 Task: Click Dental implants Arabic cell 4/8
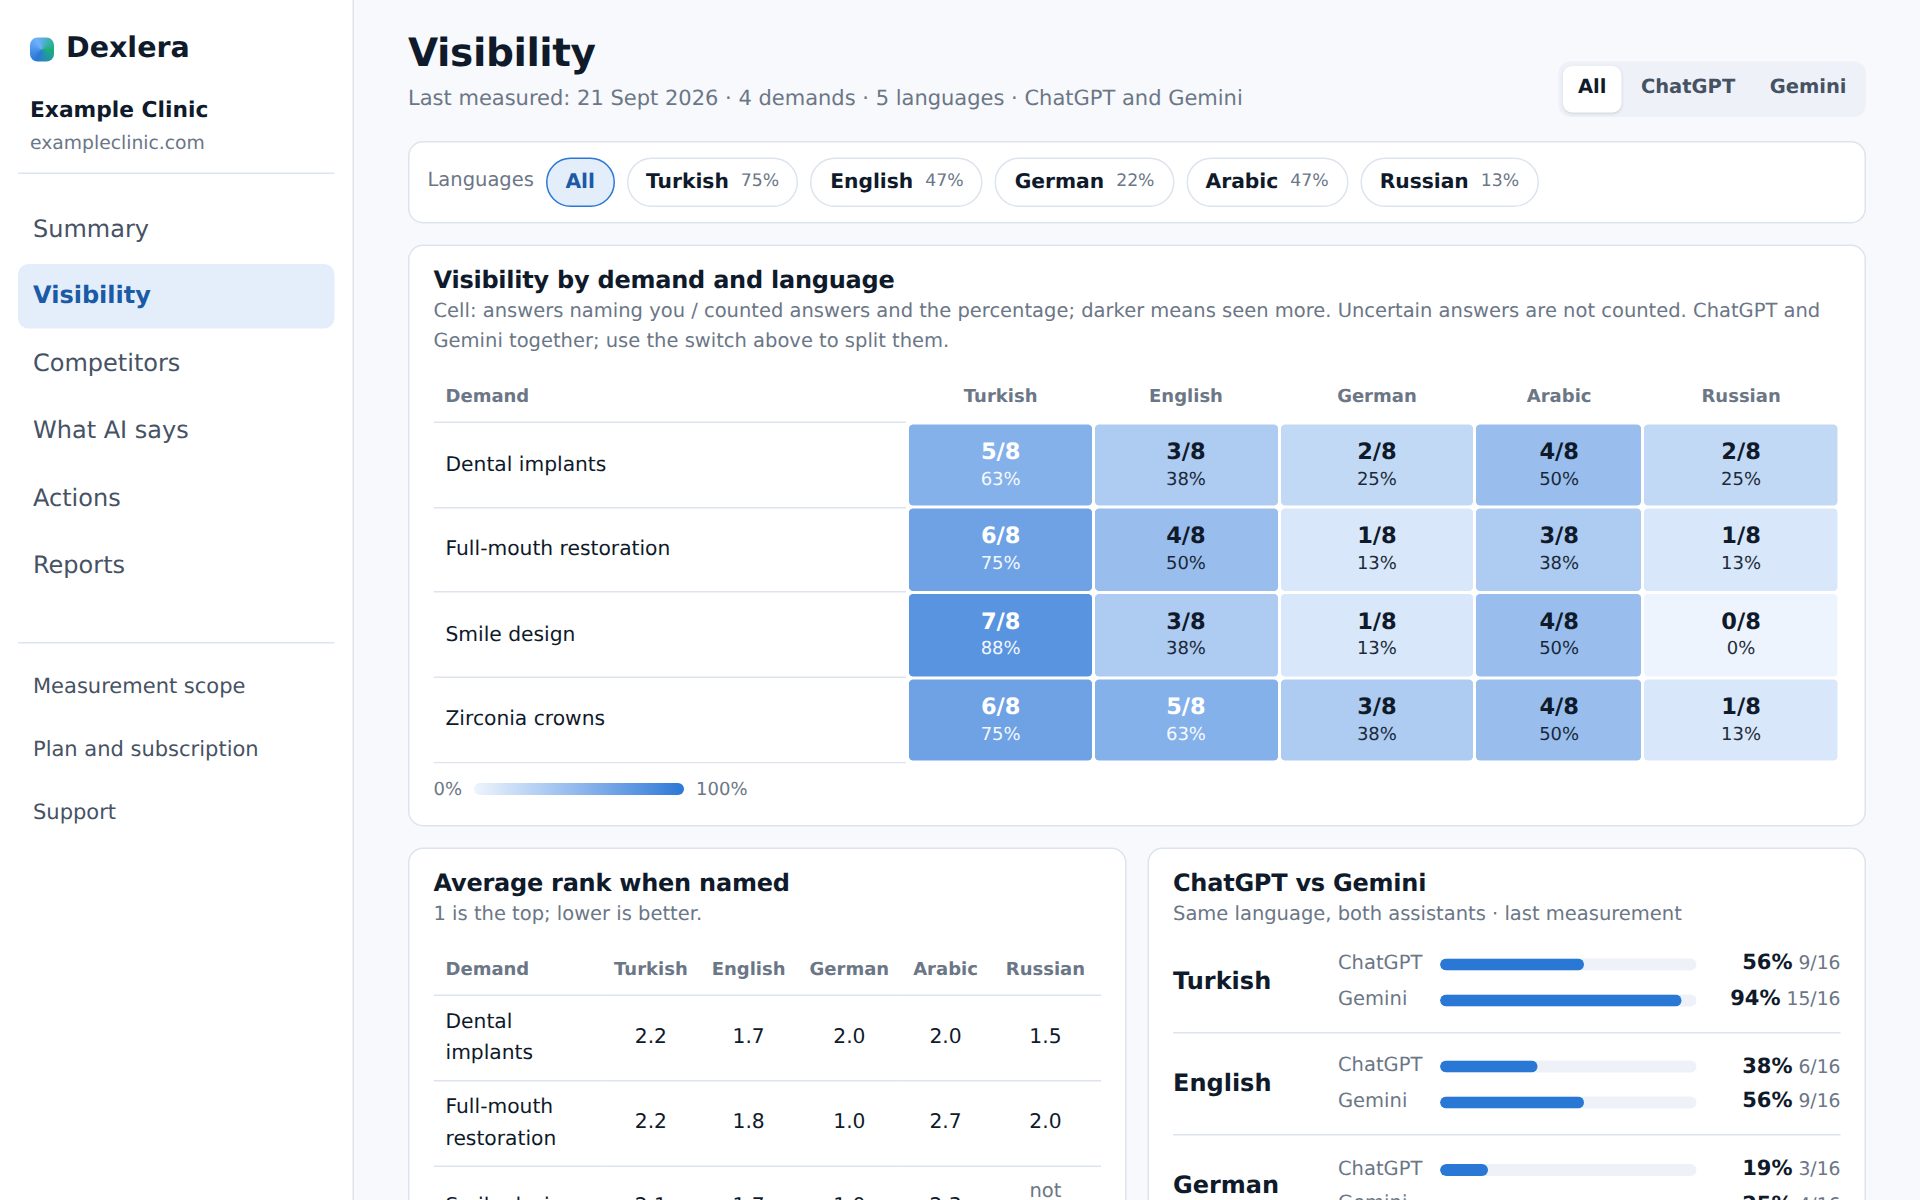pos(1558,465)
